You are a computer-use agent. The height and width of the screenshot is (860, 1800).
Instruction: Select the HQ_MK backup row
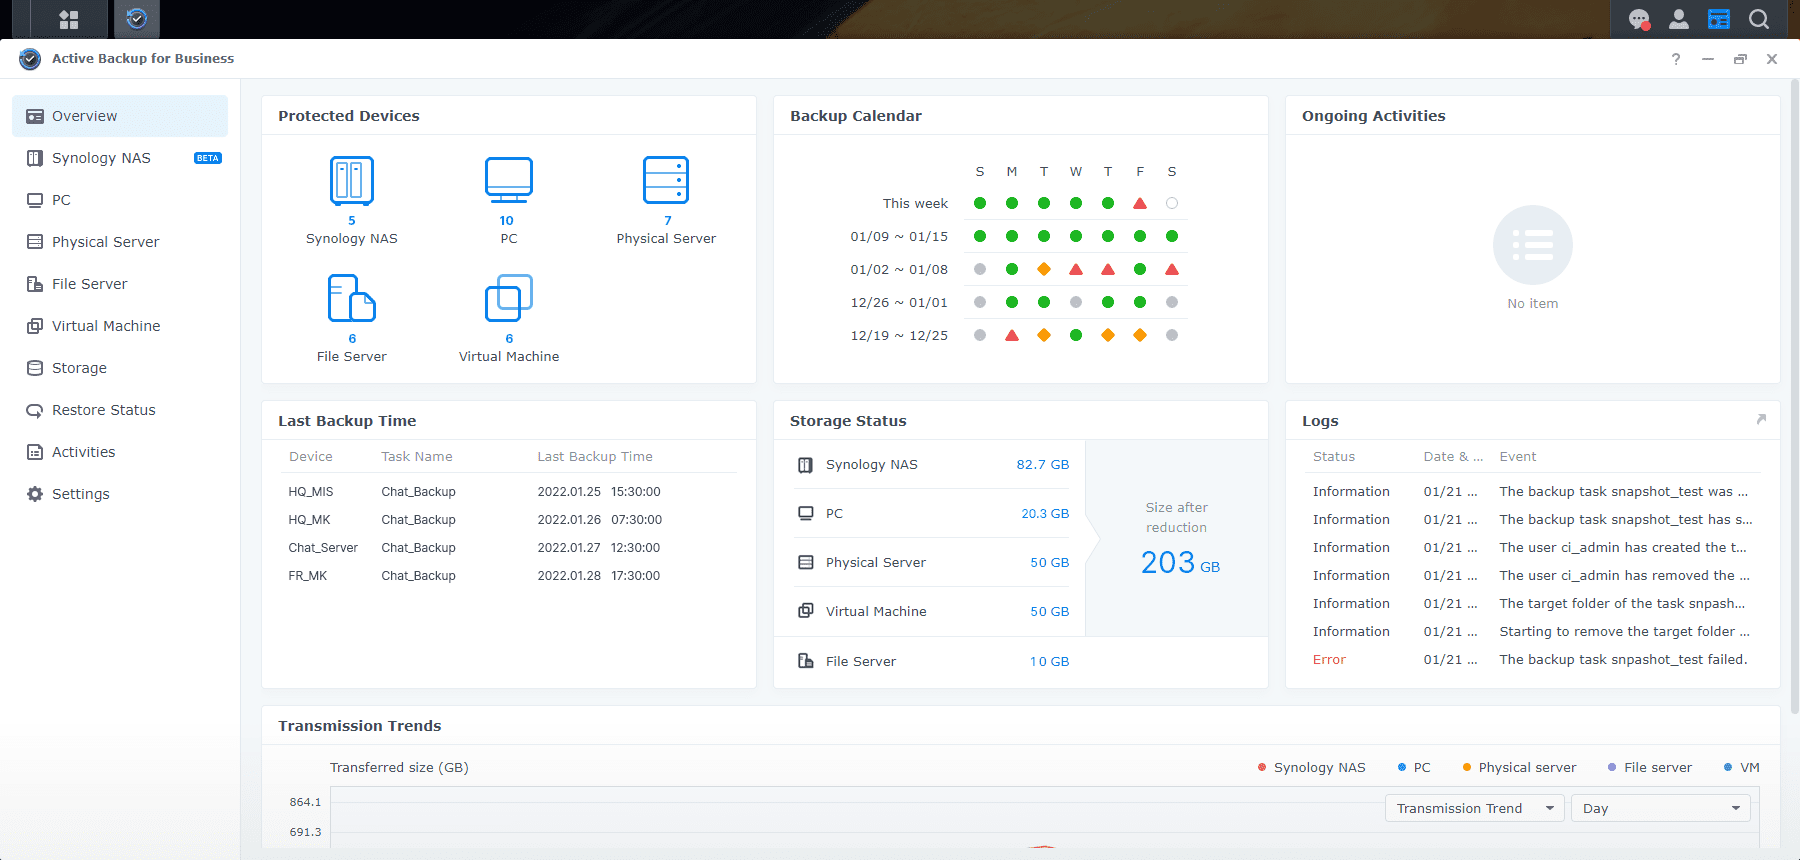tap(509, 520)
